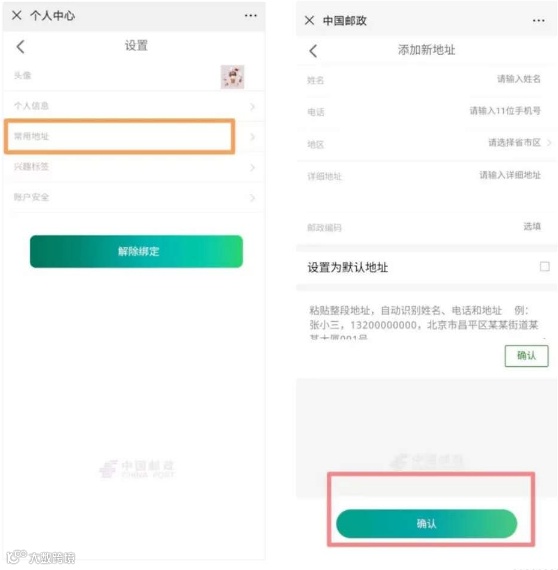The height and width of the screenshot is (570, 558).
Task: Expand 个人信息 chevron arrow
Action: pos(252,107)
